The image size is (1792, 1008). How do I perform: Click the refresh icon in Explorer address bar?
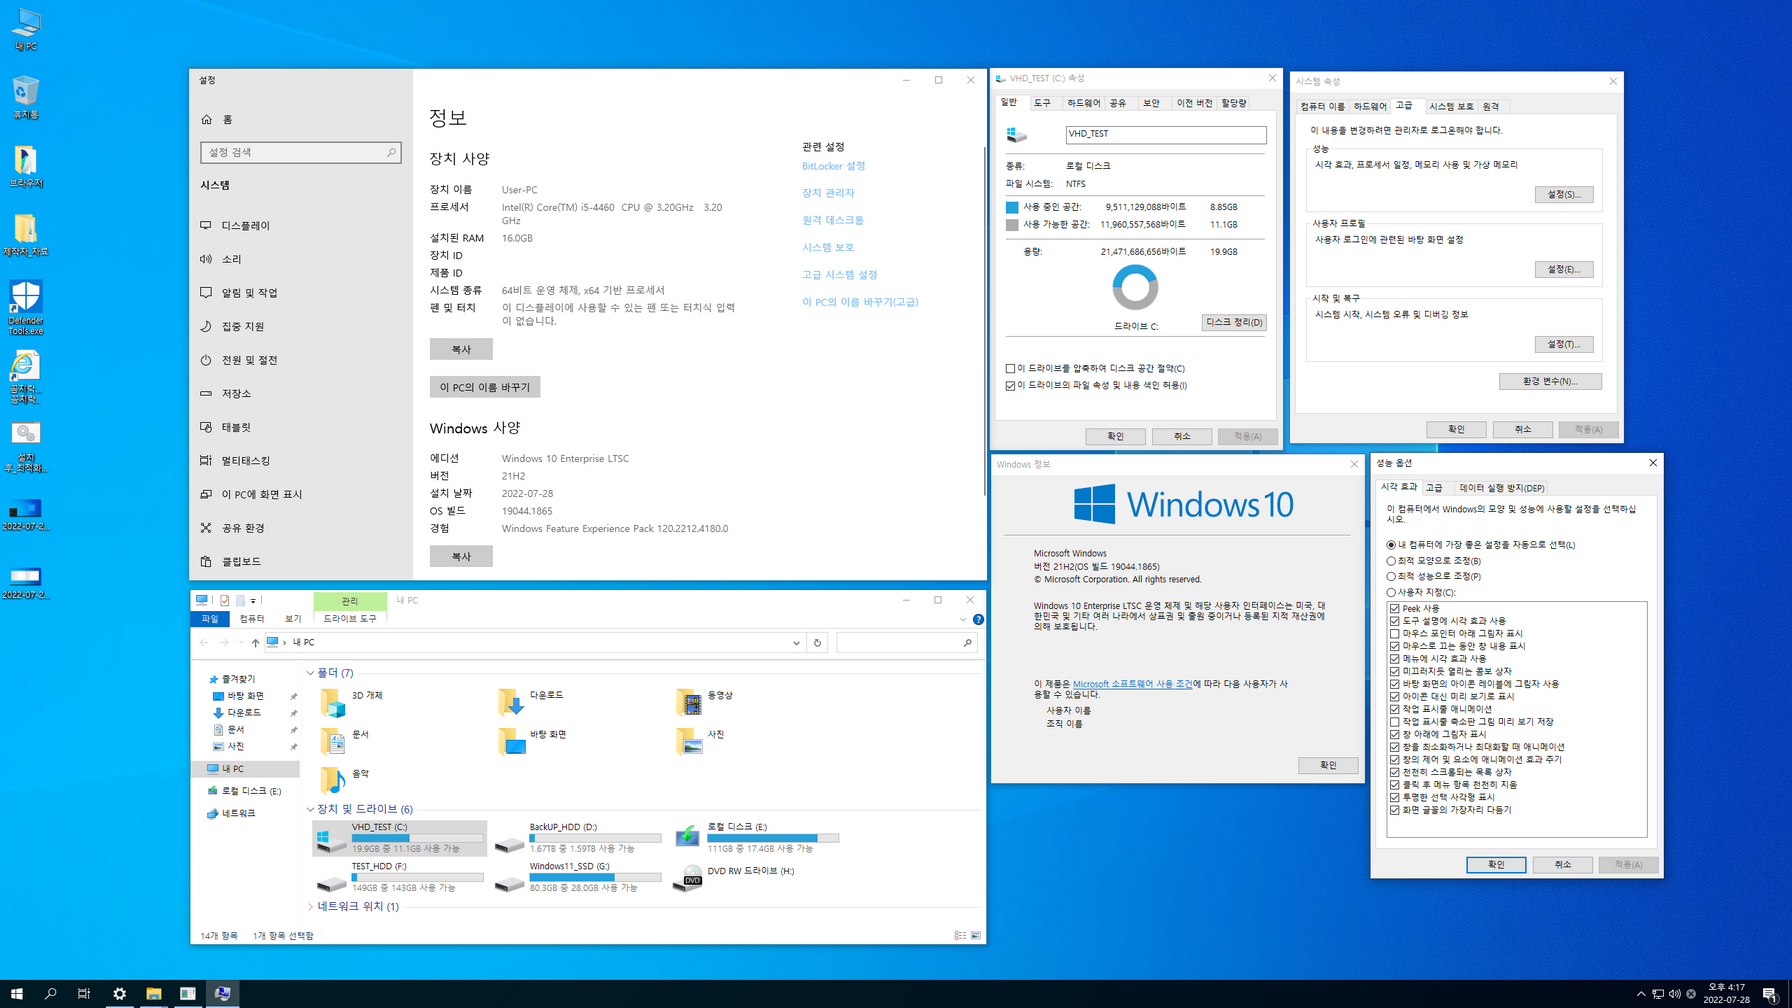click(817, 643)
